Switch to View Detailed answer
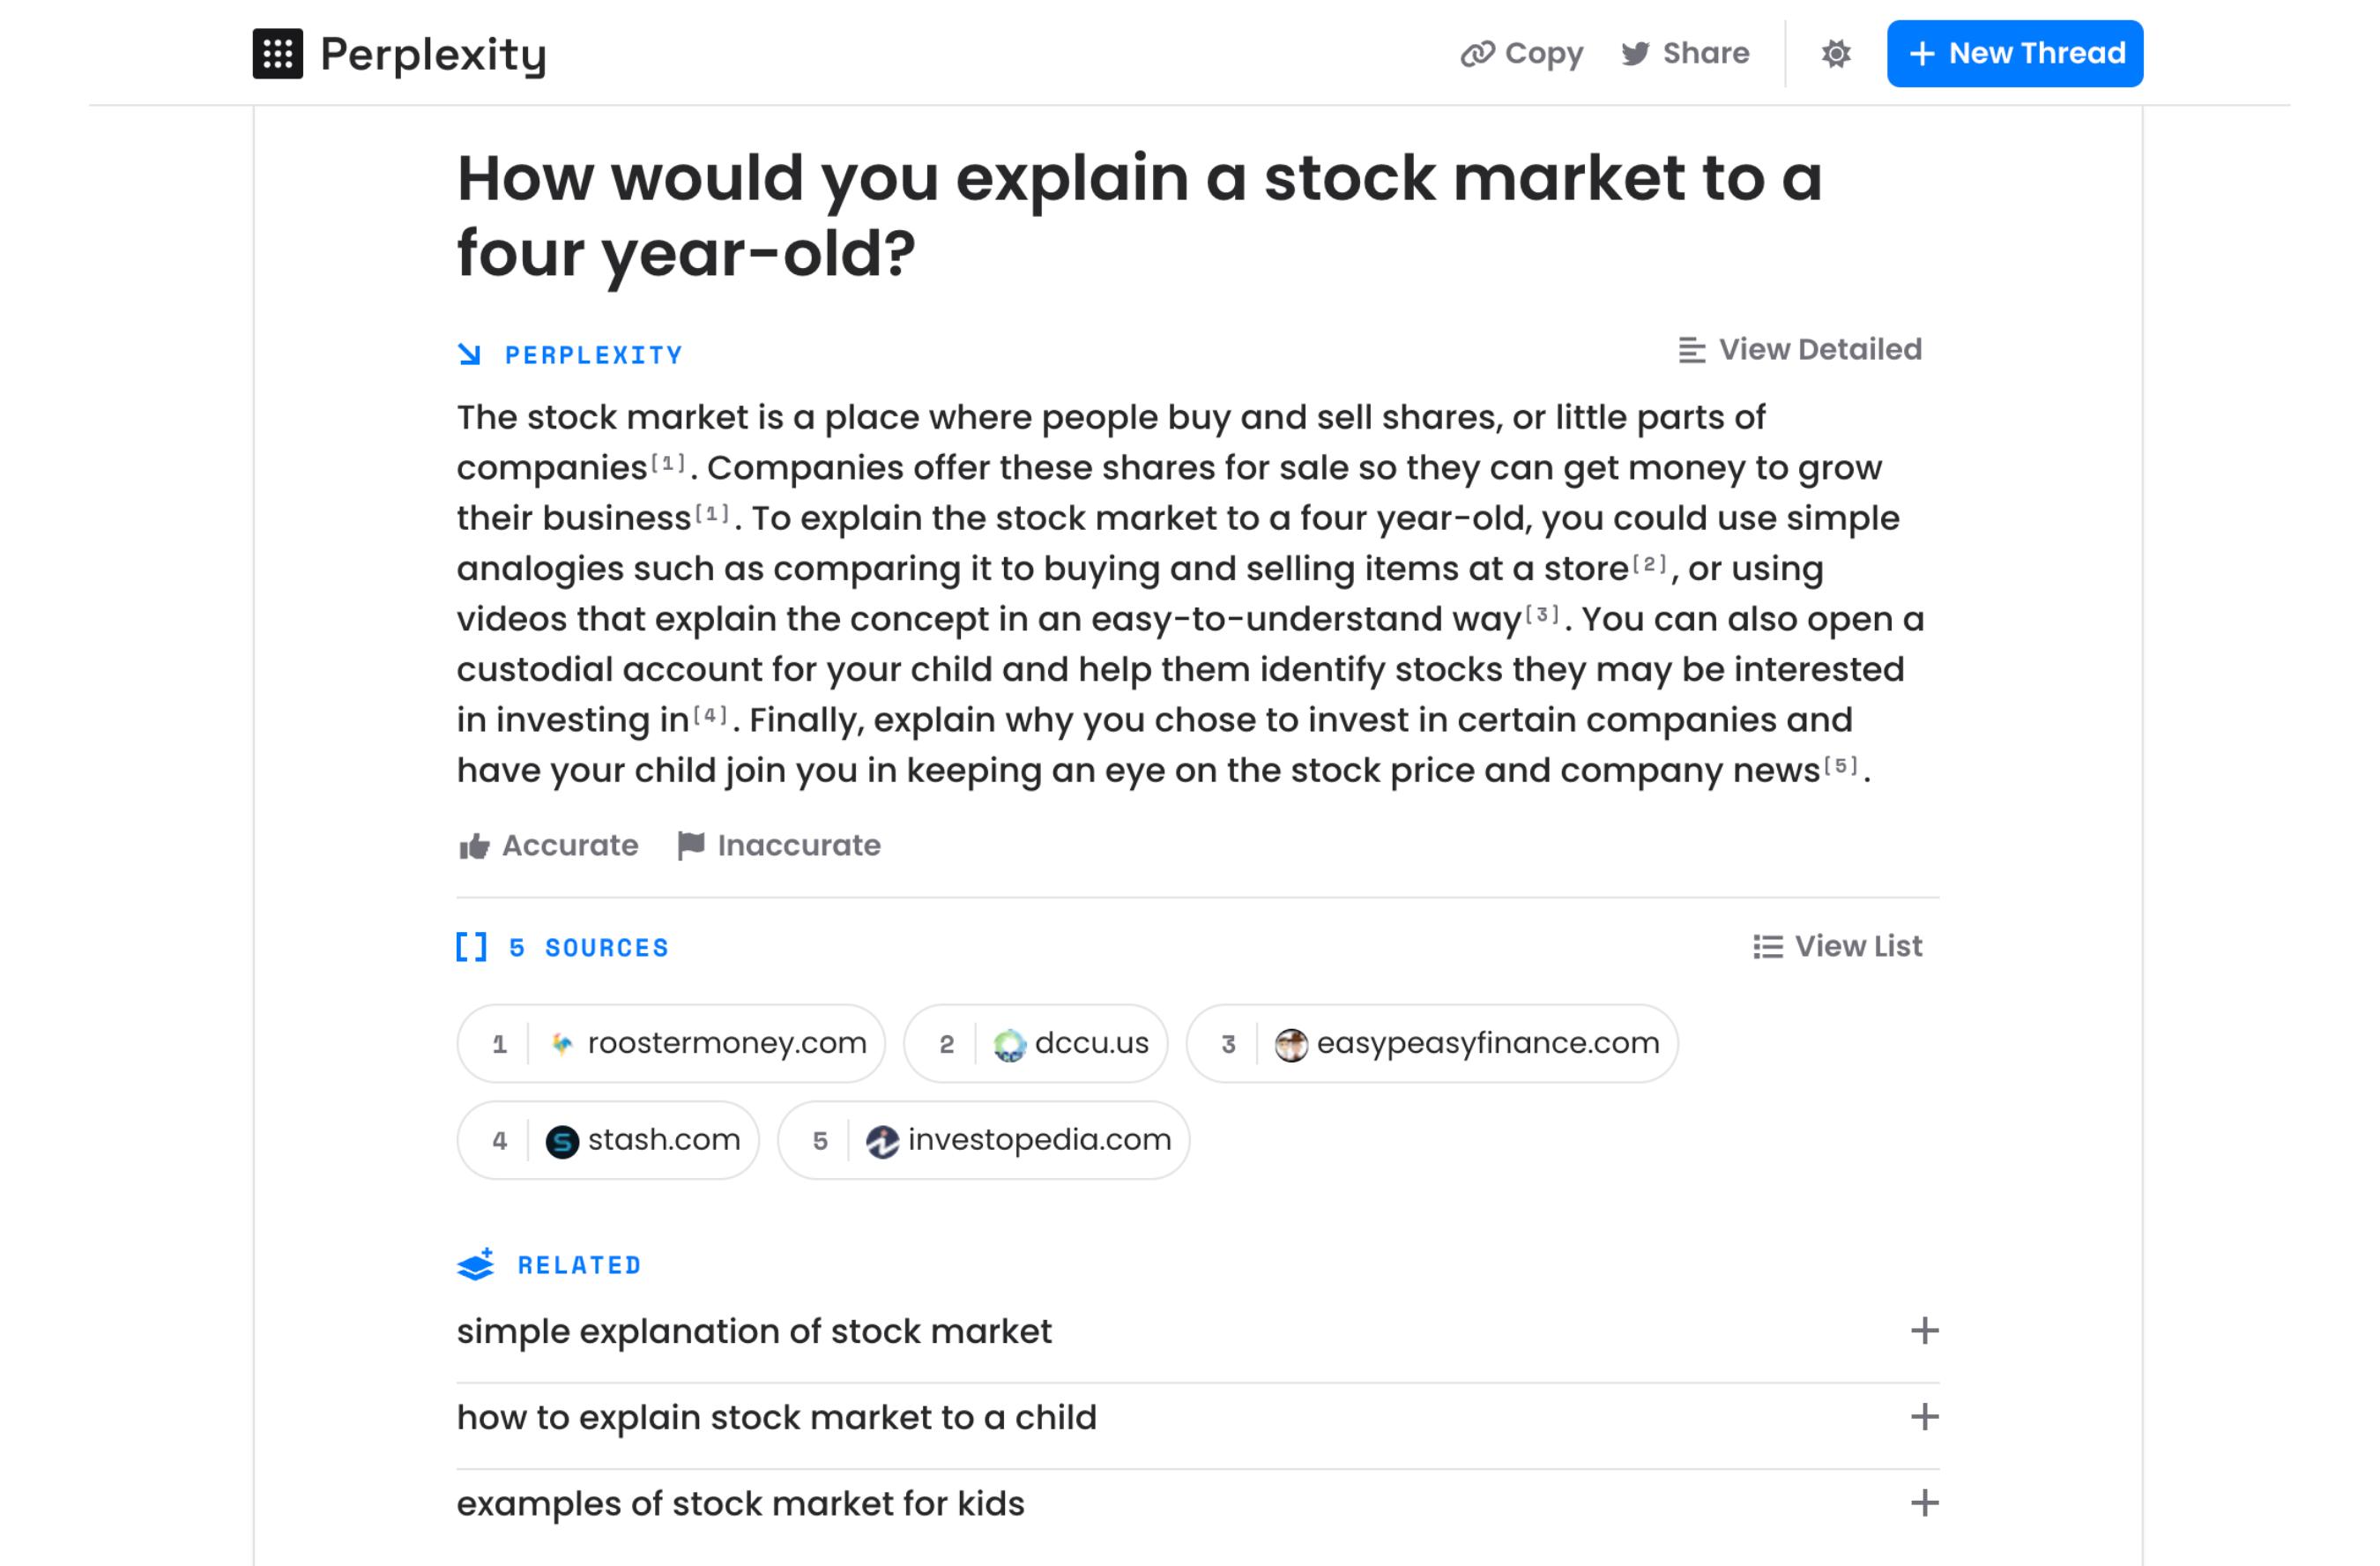 (1800, 350)
